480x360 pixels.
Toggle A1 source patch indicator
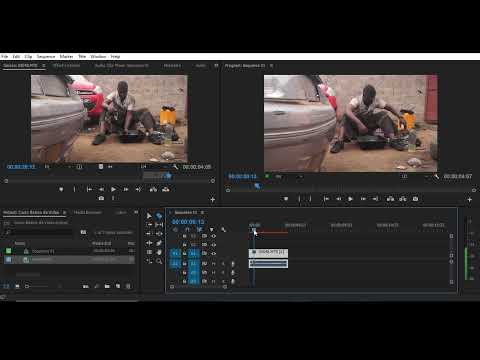175,264
